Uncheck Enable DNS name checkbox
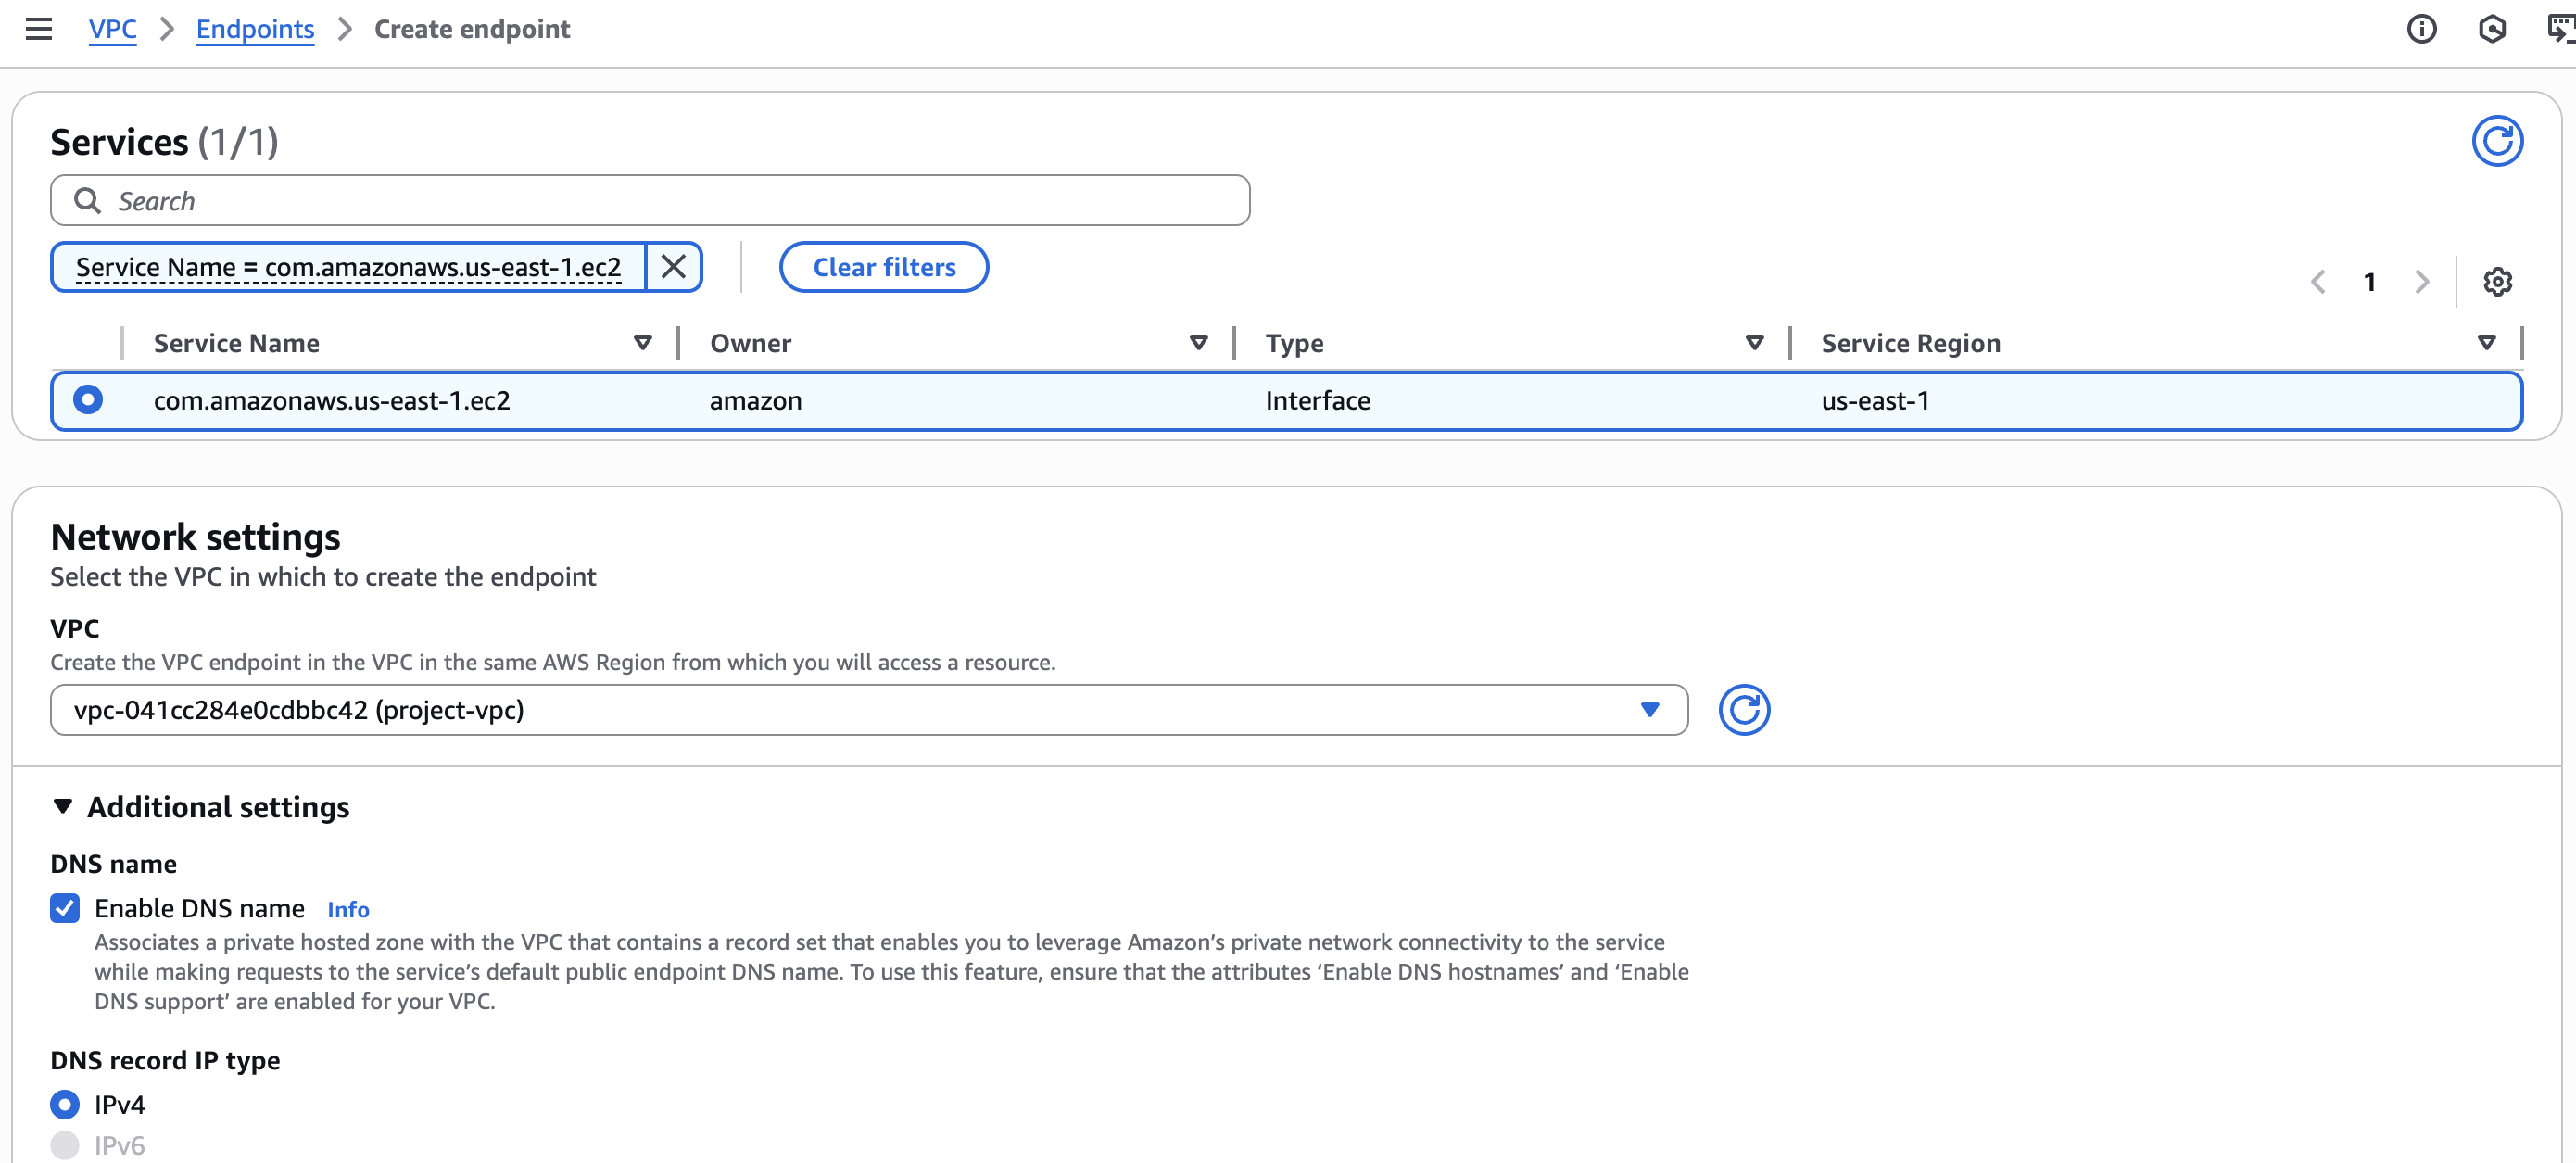 coord(65,908)
